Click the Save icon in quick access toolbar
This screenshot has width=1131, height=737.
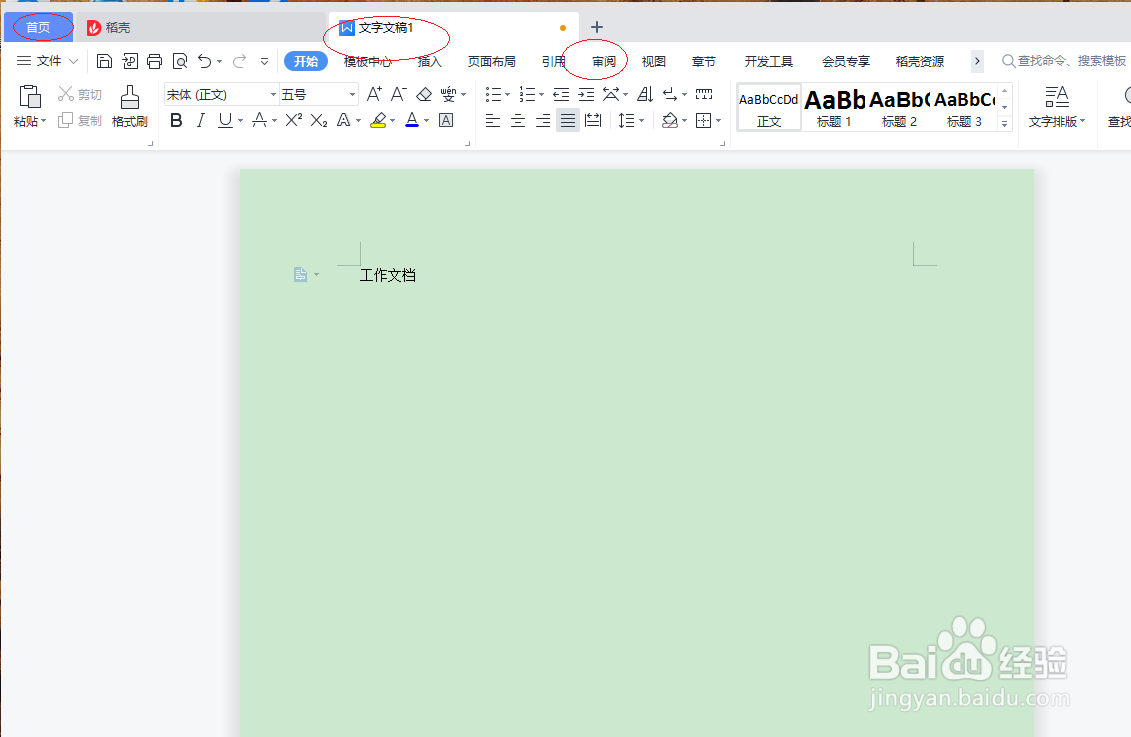[x=104, y=61]
